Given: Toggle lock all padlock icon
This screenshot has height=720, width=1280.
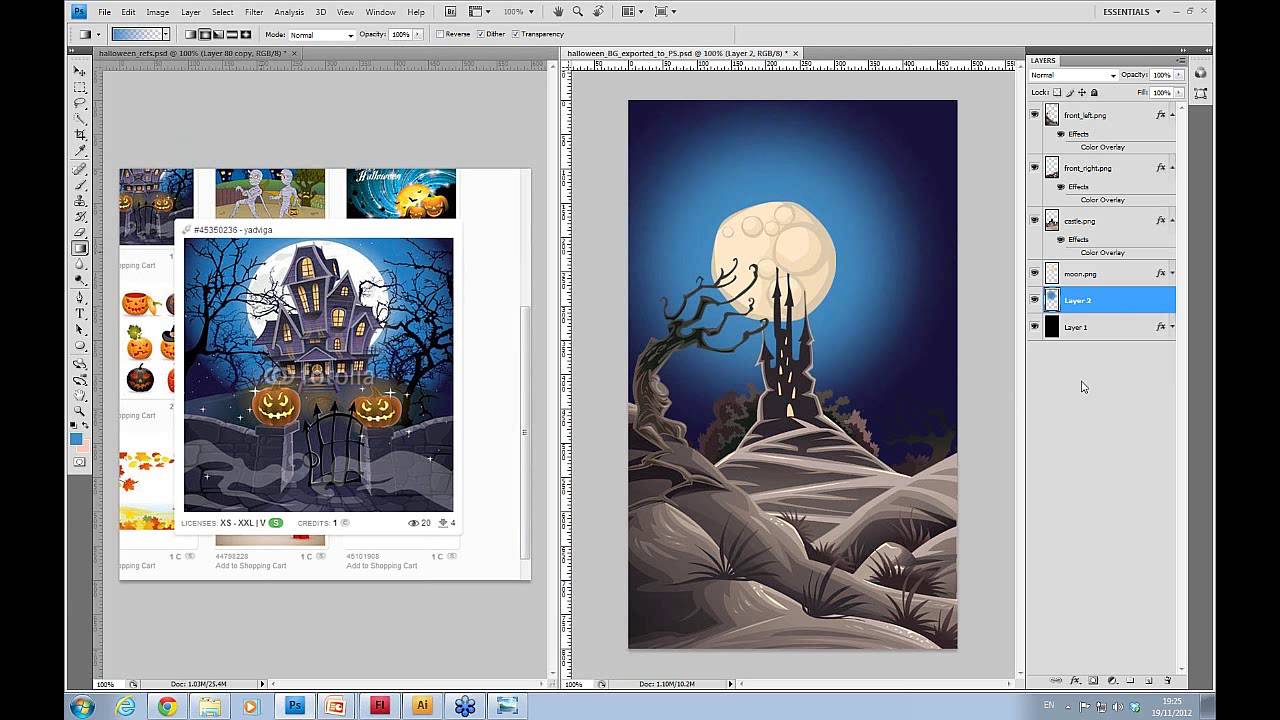Looking at the screenshot, I should (x=1094, y=92).
